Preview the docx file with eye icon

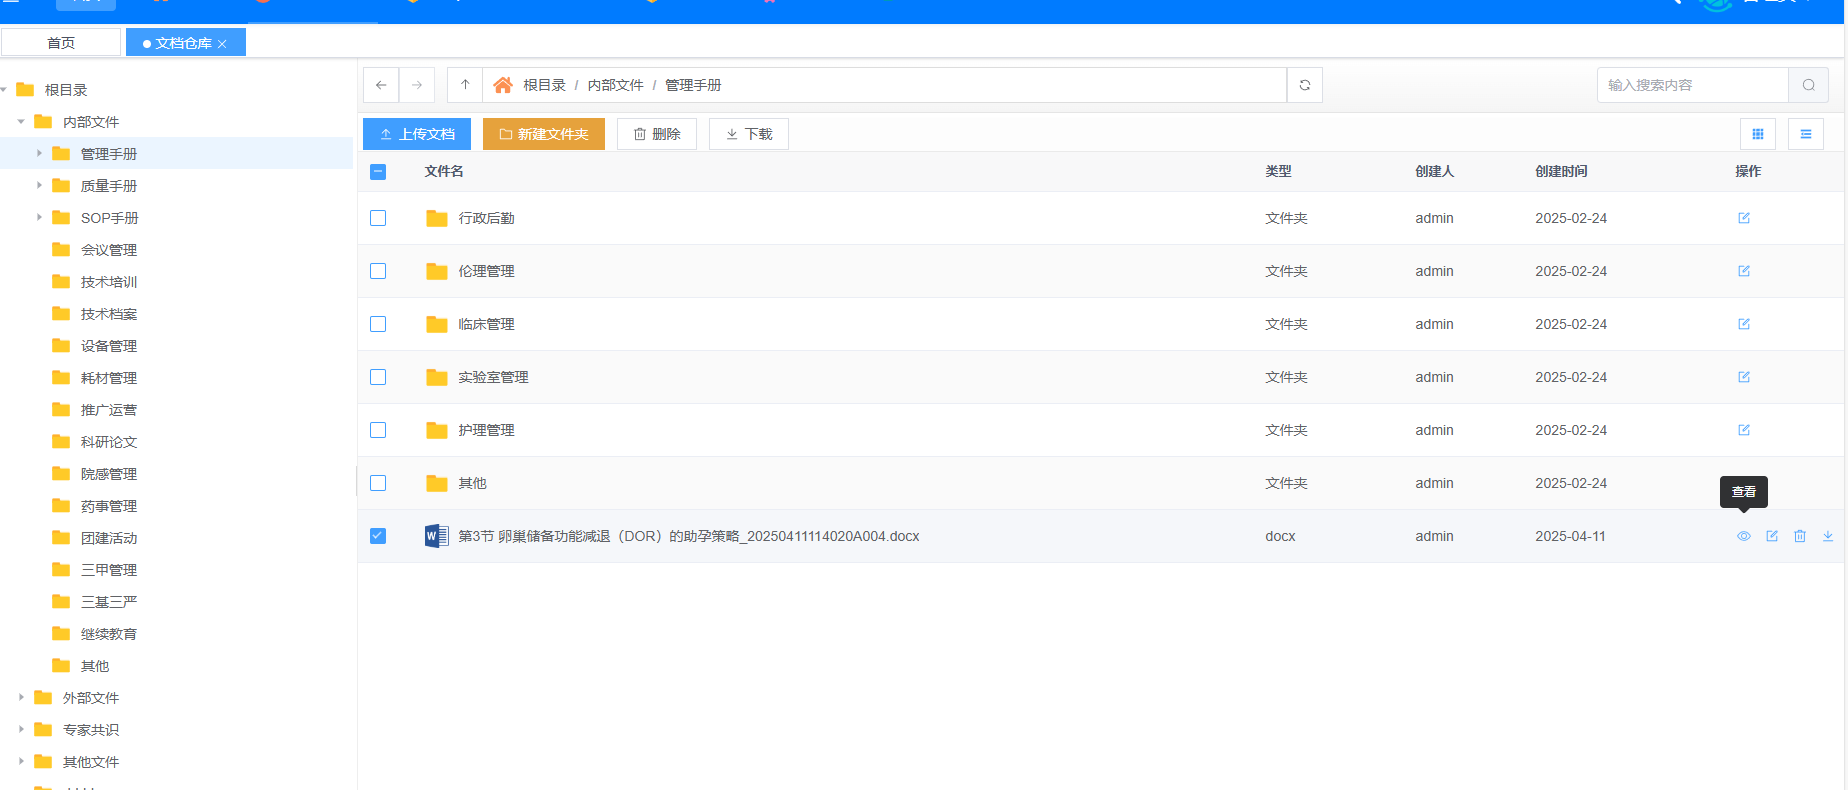pos(1744,536)
